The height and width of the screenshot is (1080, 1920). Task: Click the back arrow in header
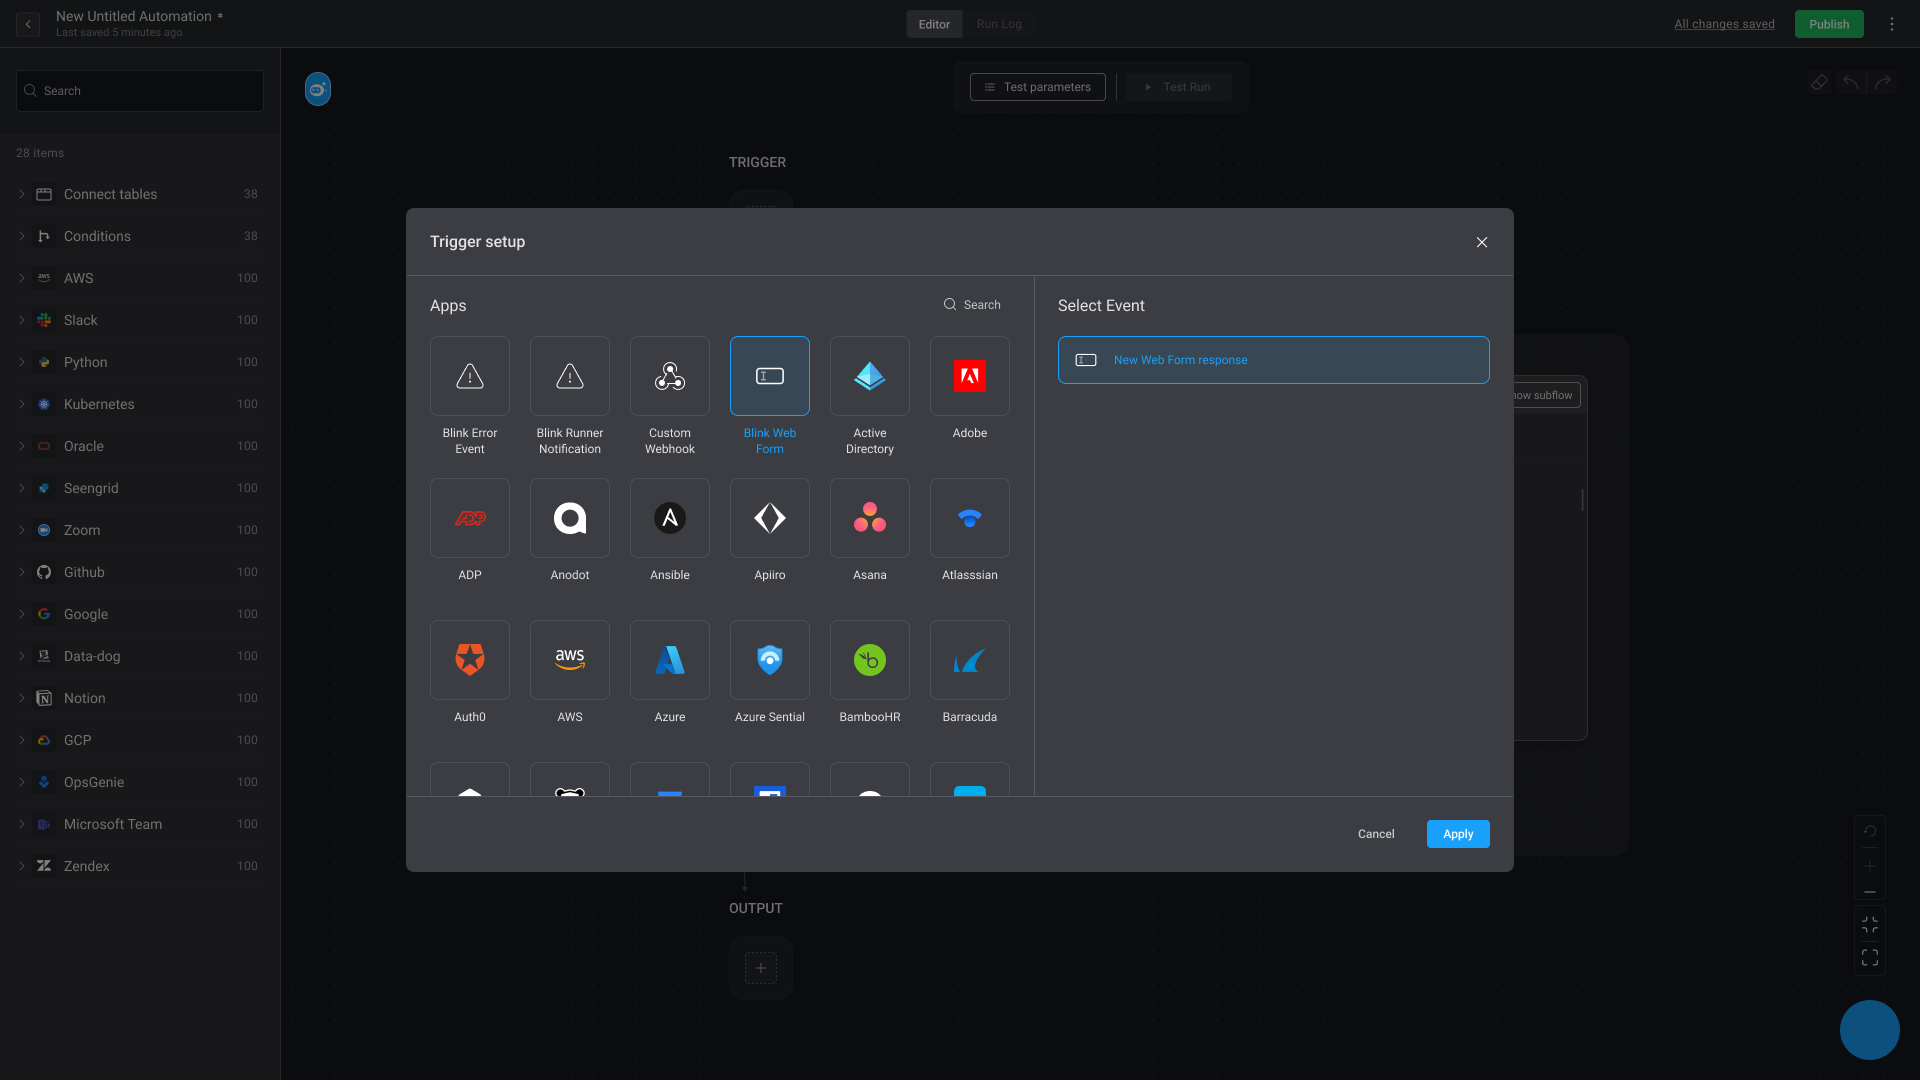coord(28,24)
